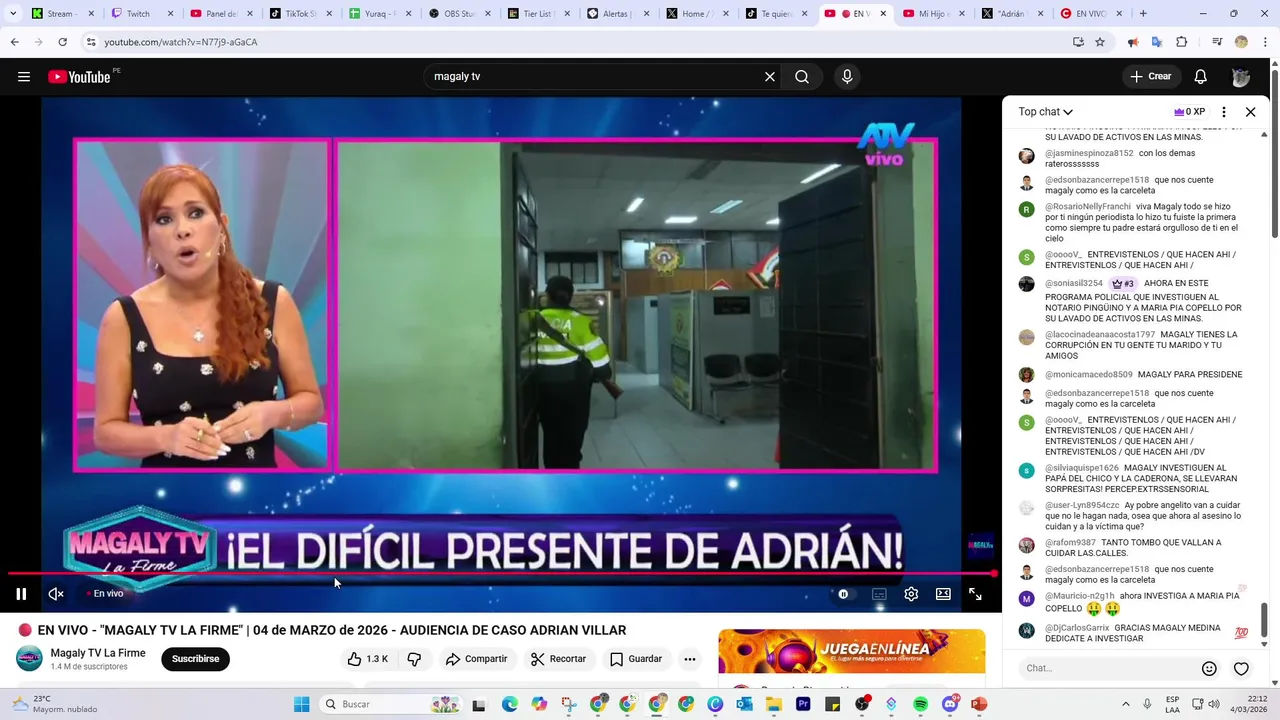Viewport: 1280px width, 720px height.
Task: Open the weather widget showing 23°C
Action: pyautogui.click(x=55, y=704)
